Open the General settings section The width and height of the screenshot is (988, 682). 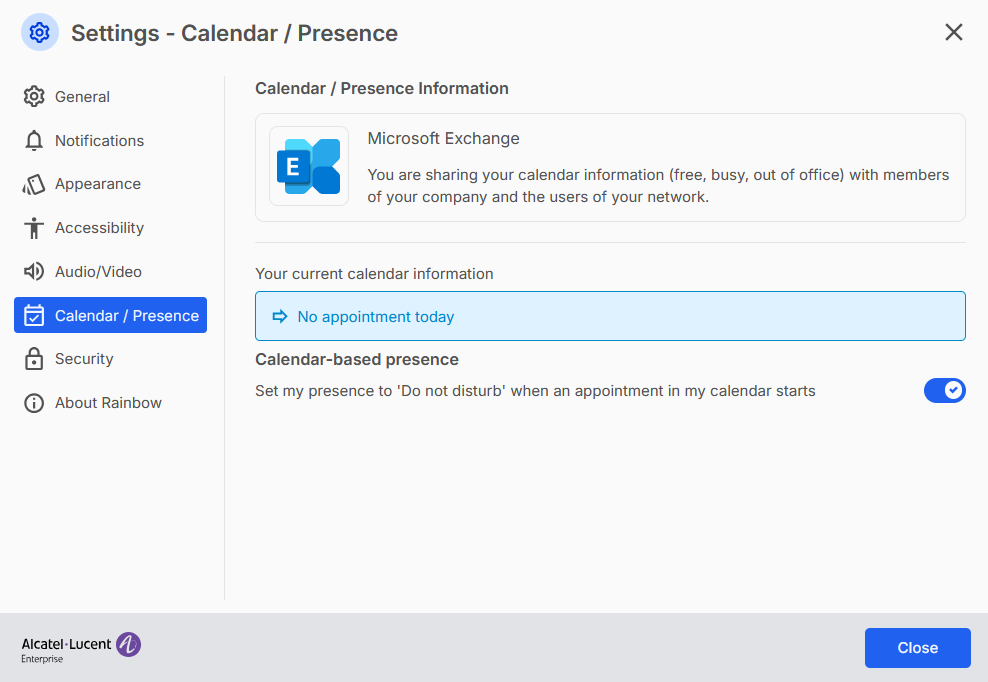click(x=82, y=97)
